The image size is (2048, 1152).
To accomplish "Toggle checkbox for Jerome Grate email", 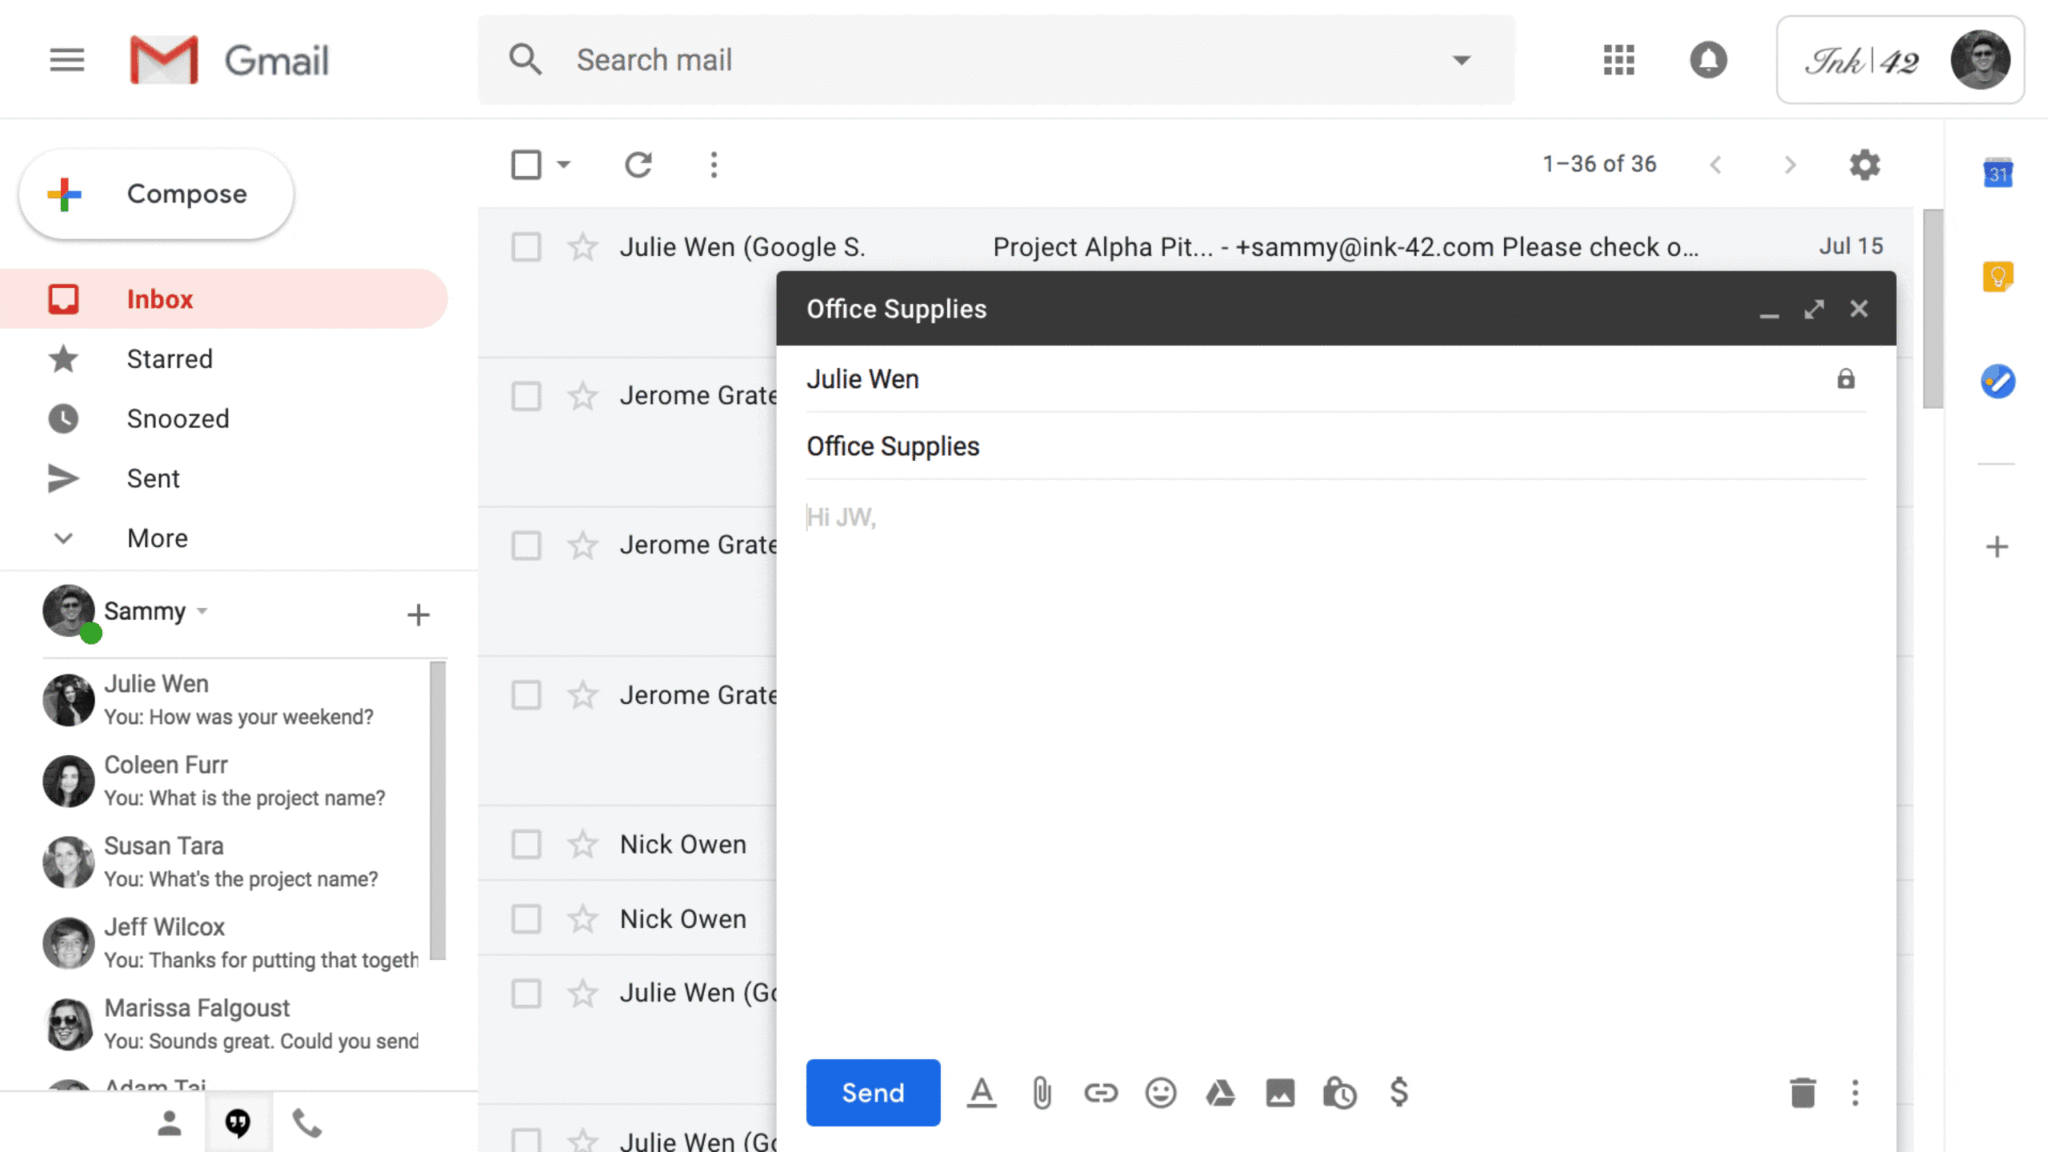I will pyautogui.click(x=525, y=395).
